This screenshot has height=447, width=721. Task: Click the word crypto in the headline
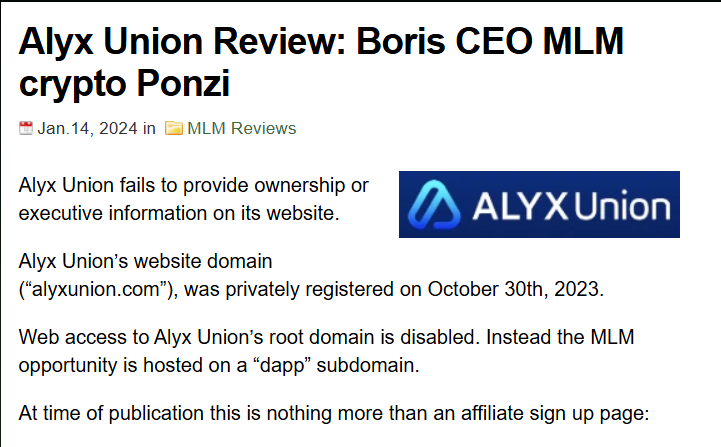coord(73,85)
